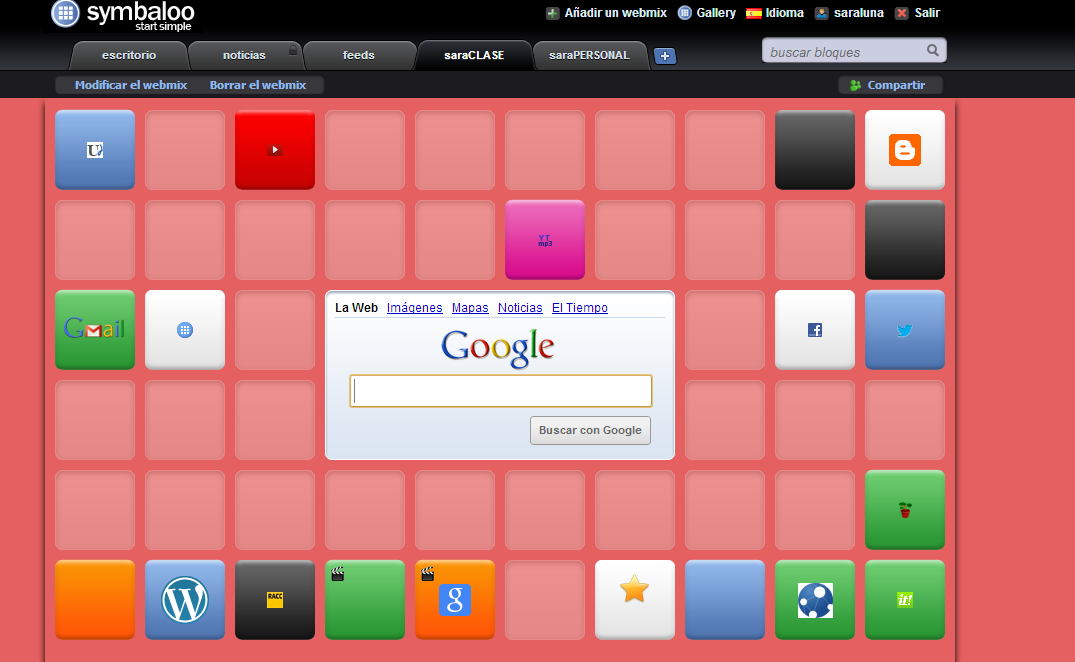Click the Compartir button

point(890,85)
